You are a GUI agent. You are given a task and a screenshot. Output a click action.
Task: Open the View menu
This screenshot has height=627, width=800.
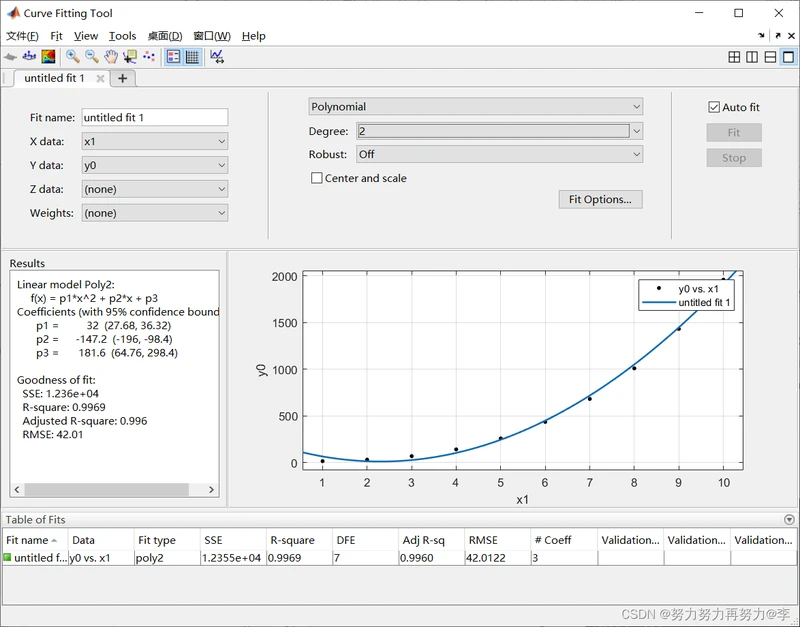click(x=86, y=36)
